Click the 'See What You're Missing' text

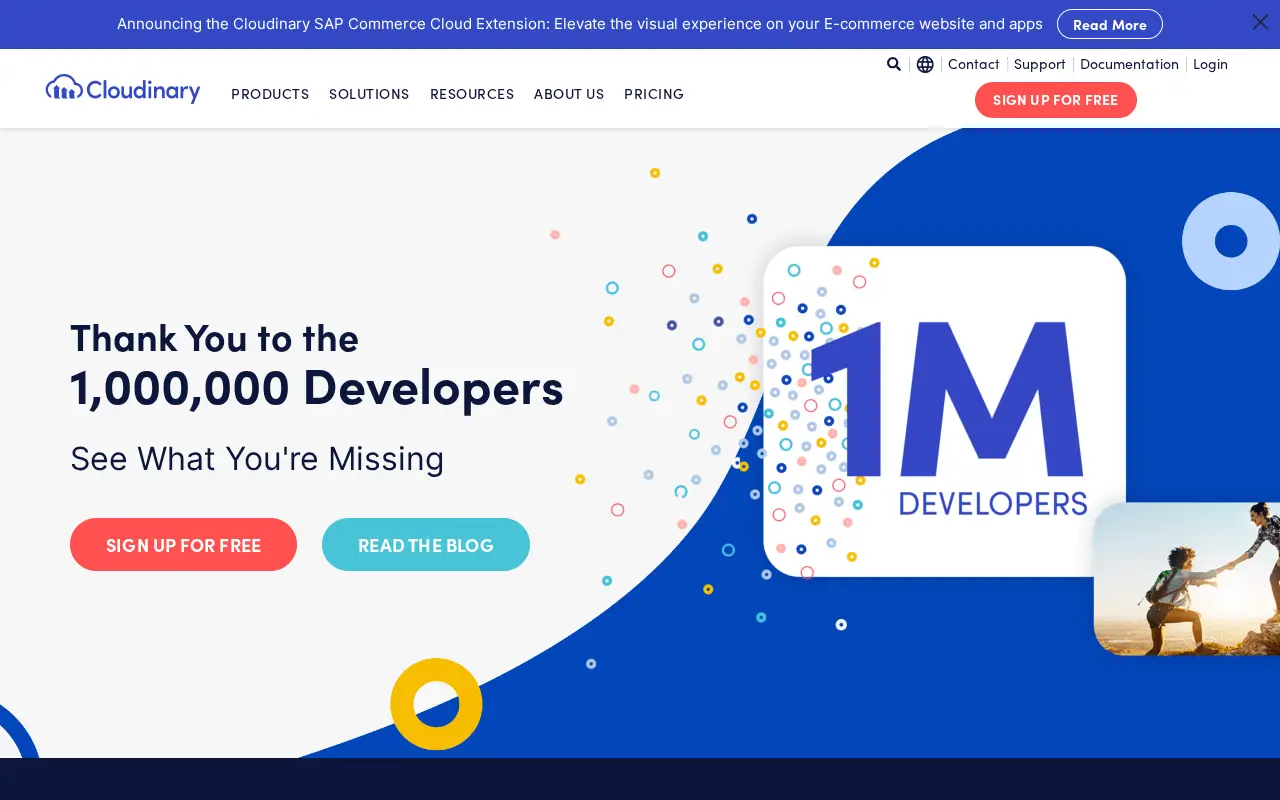pyautogui.click(x=257, y=459)
